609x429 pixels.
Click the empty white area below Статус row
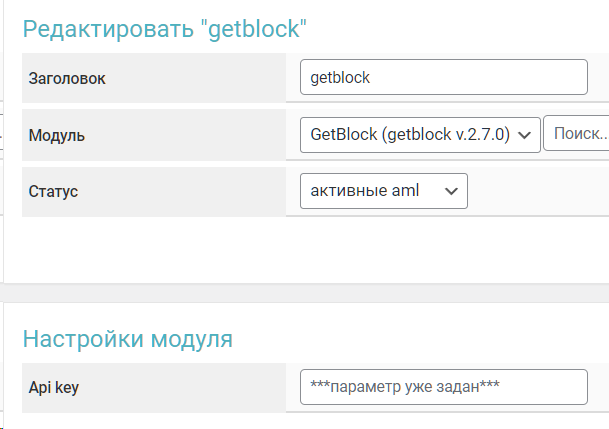tap(300, 250)
